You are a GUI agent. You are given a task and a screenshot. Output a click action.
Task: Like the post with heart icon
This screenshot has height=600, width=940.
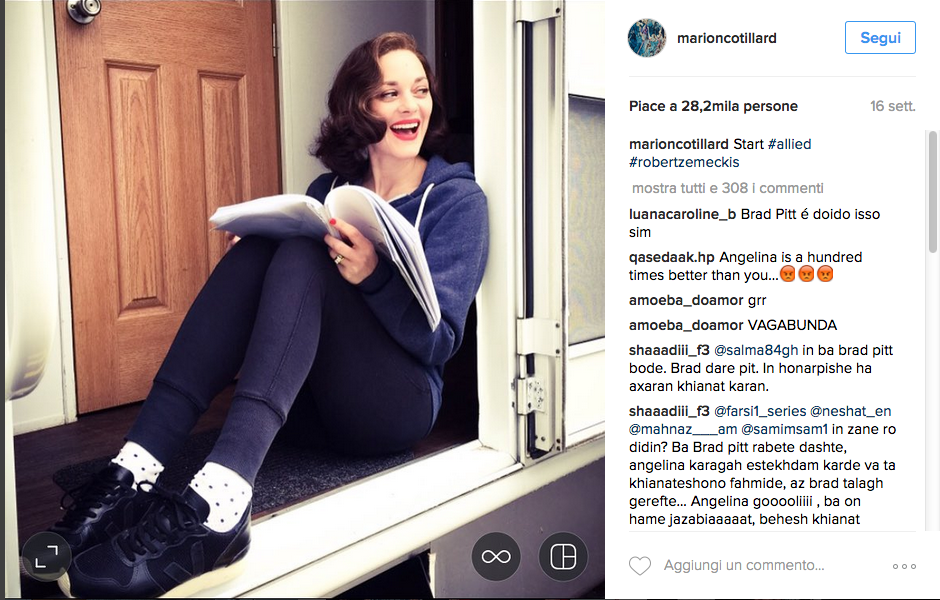point(640,565)
